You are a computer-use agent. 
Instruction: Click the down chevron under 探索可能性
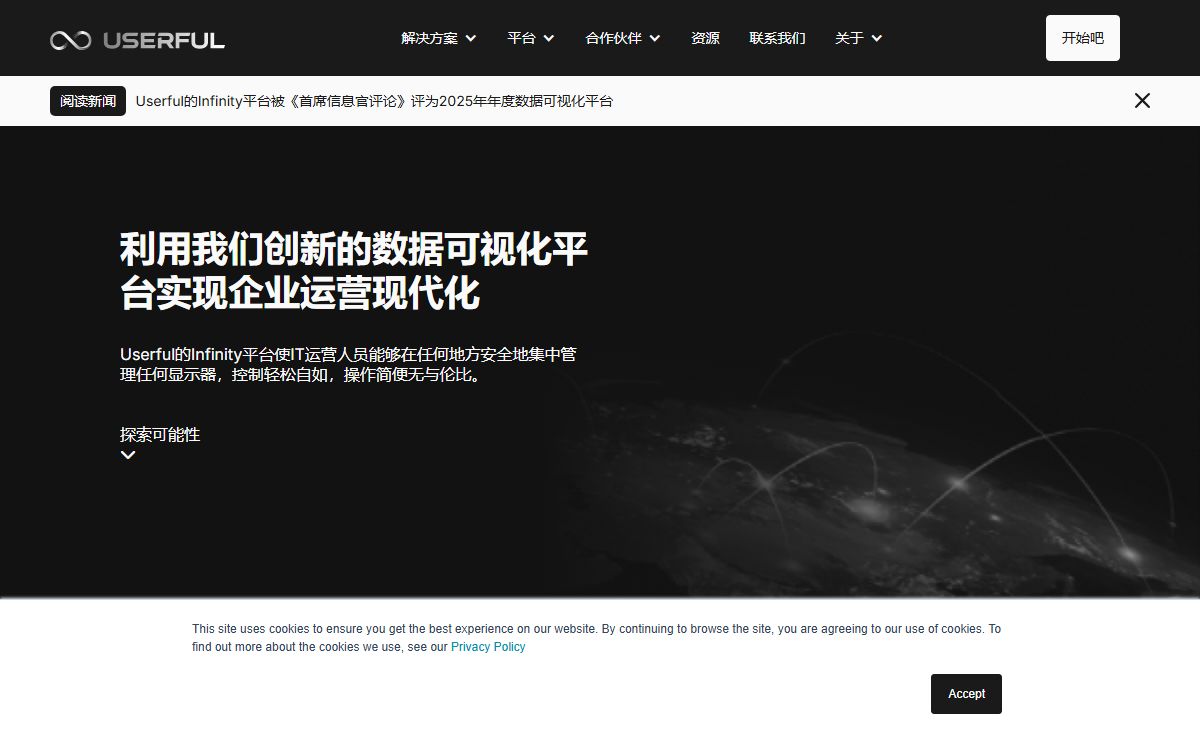[128, 455]
